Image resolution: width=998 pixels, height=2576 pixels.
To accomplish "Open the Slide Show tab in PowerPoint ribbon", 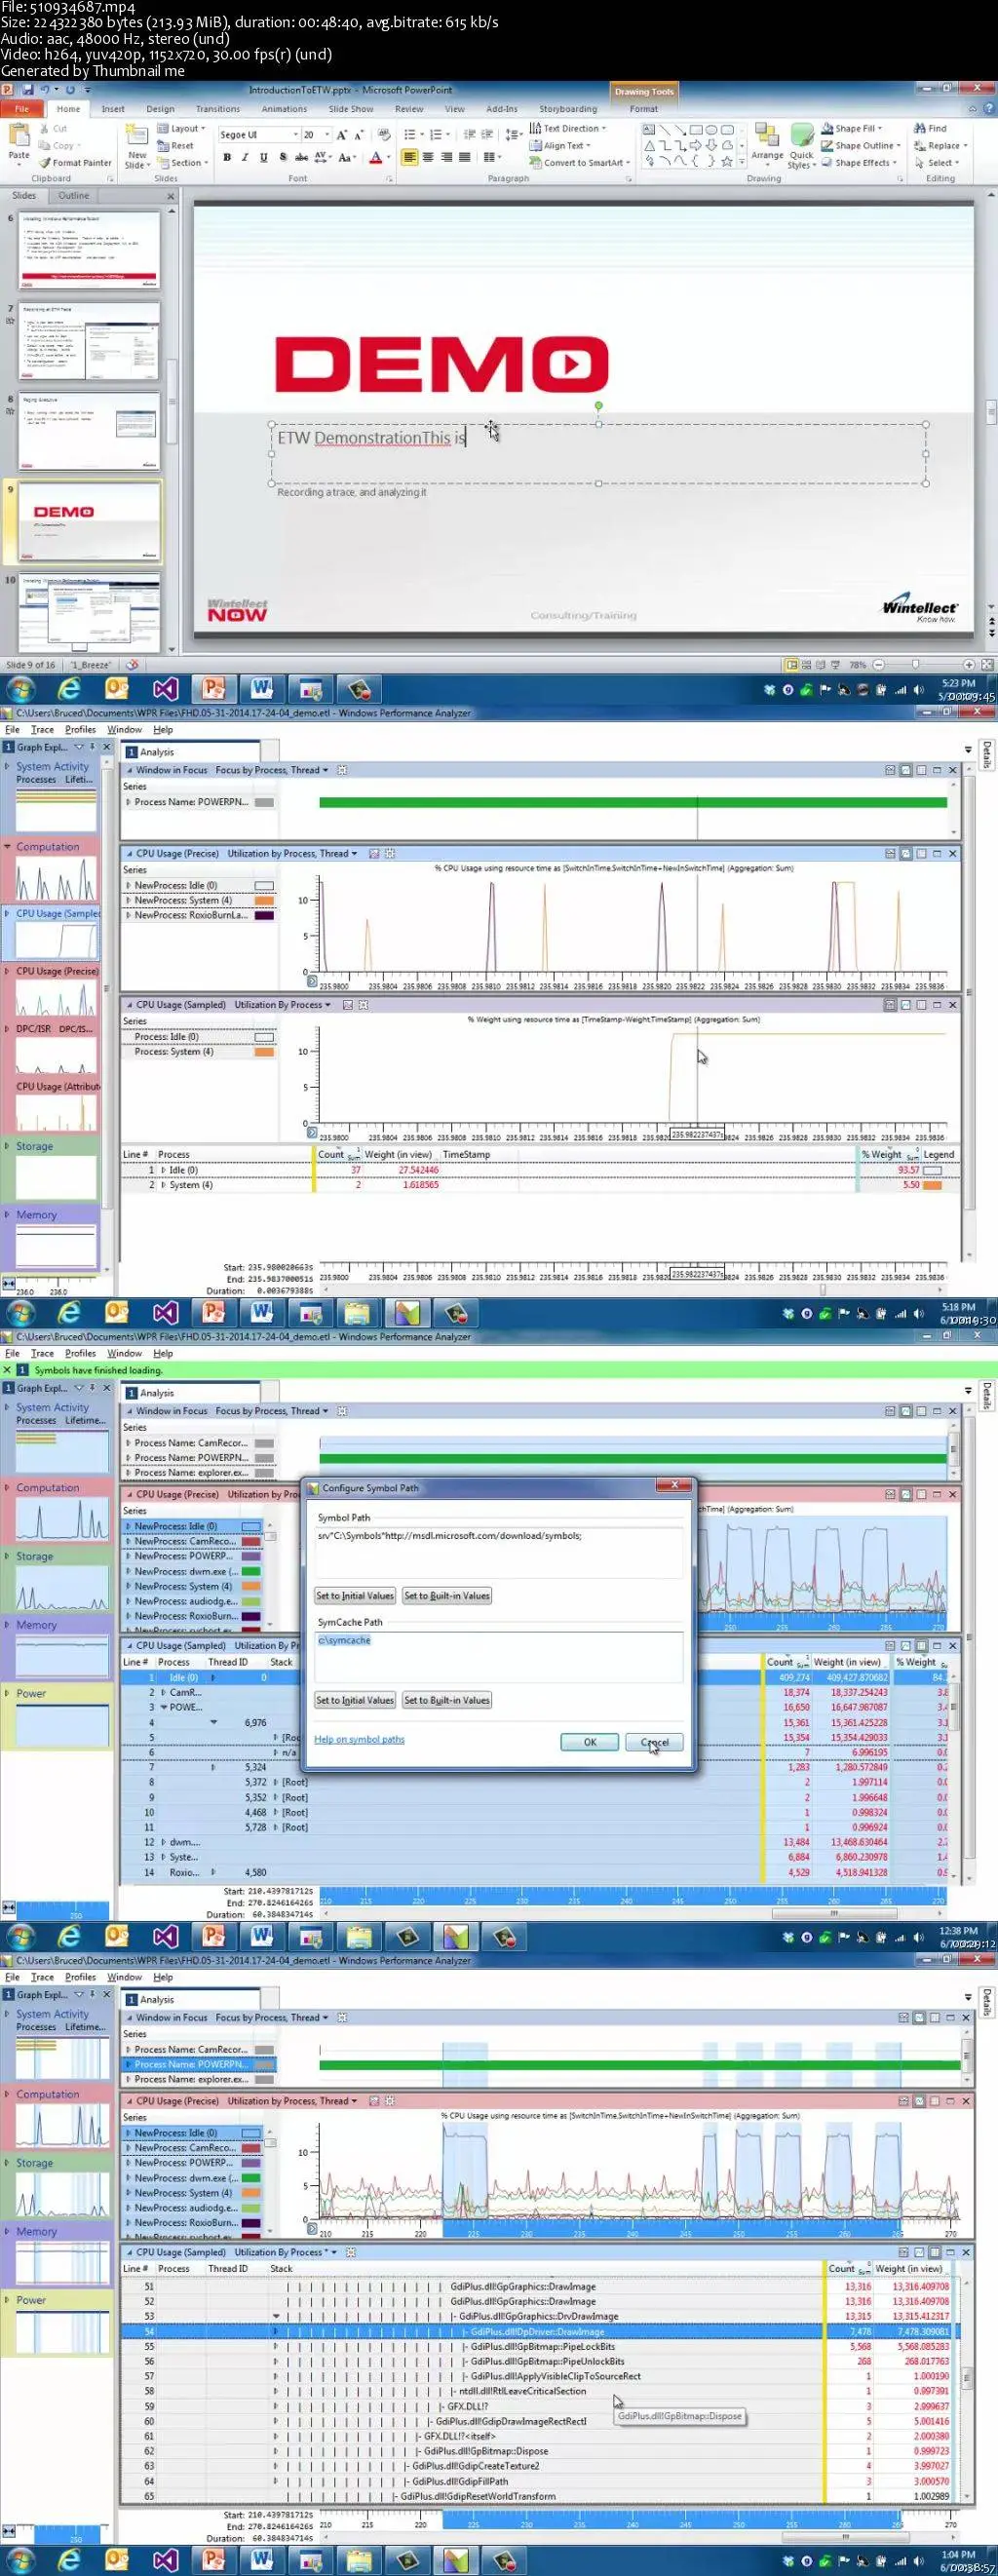I will (x=351, y=109).
